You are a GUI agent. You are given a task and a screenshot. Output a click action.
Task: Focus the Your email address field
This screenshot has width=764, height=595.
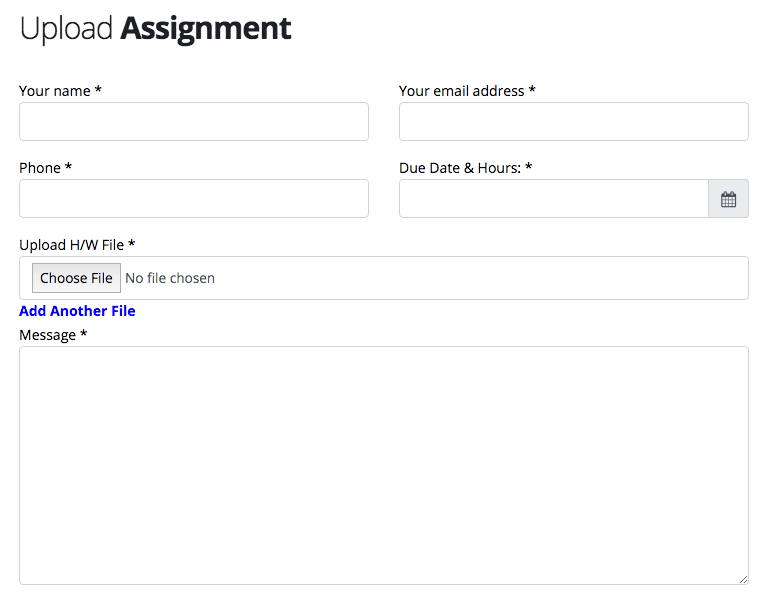(x=573, y=121)
